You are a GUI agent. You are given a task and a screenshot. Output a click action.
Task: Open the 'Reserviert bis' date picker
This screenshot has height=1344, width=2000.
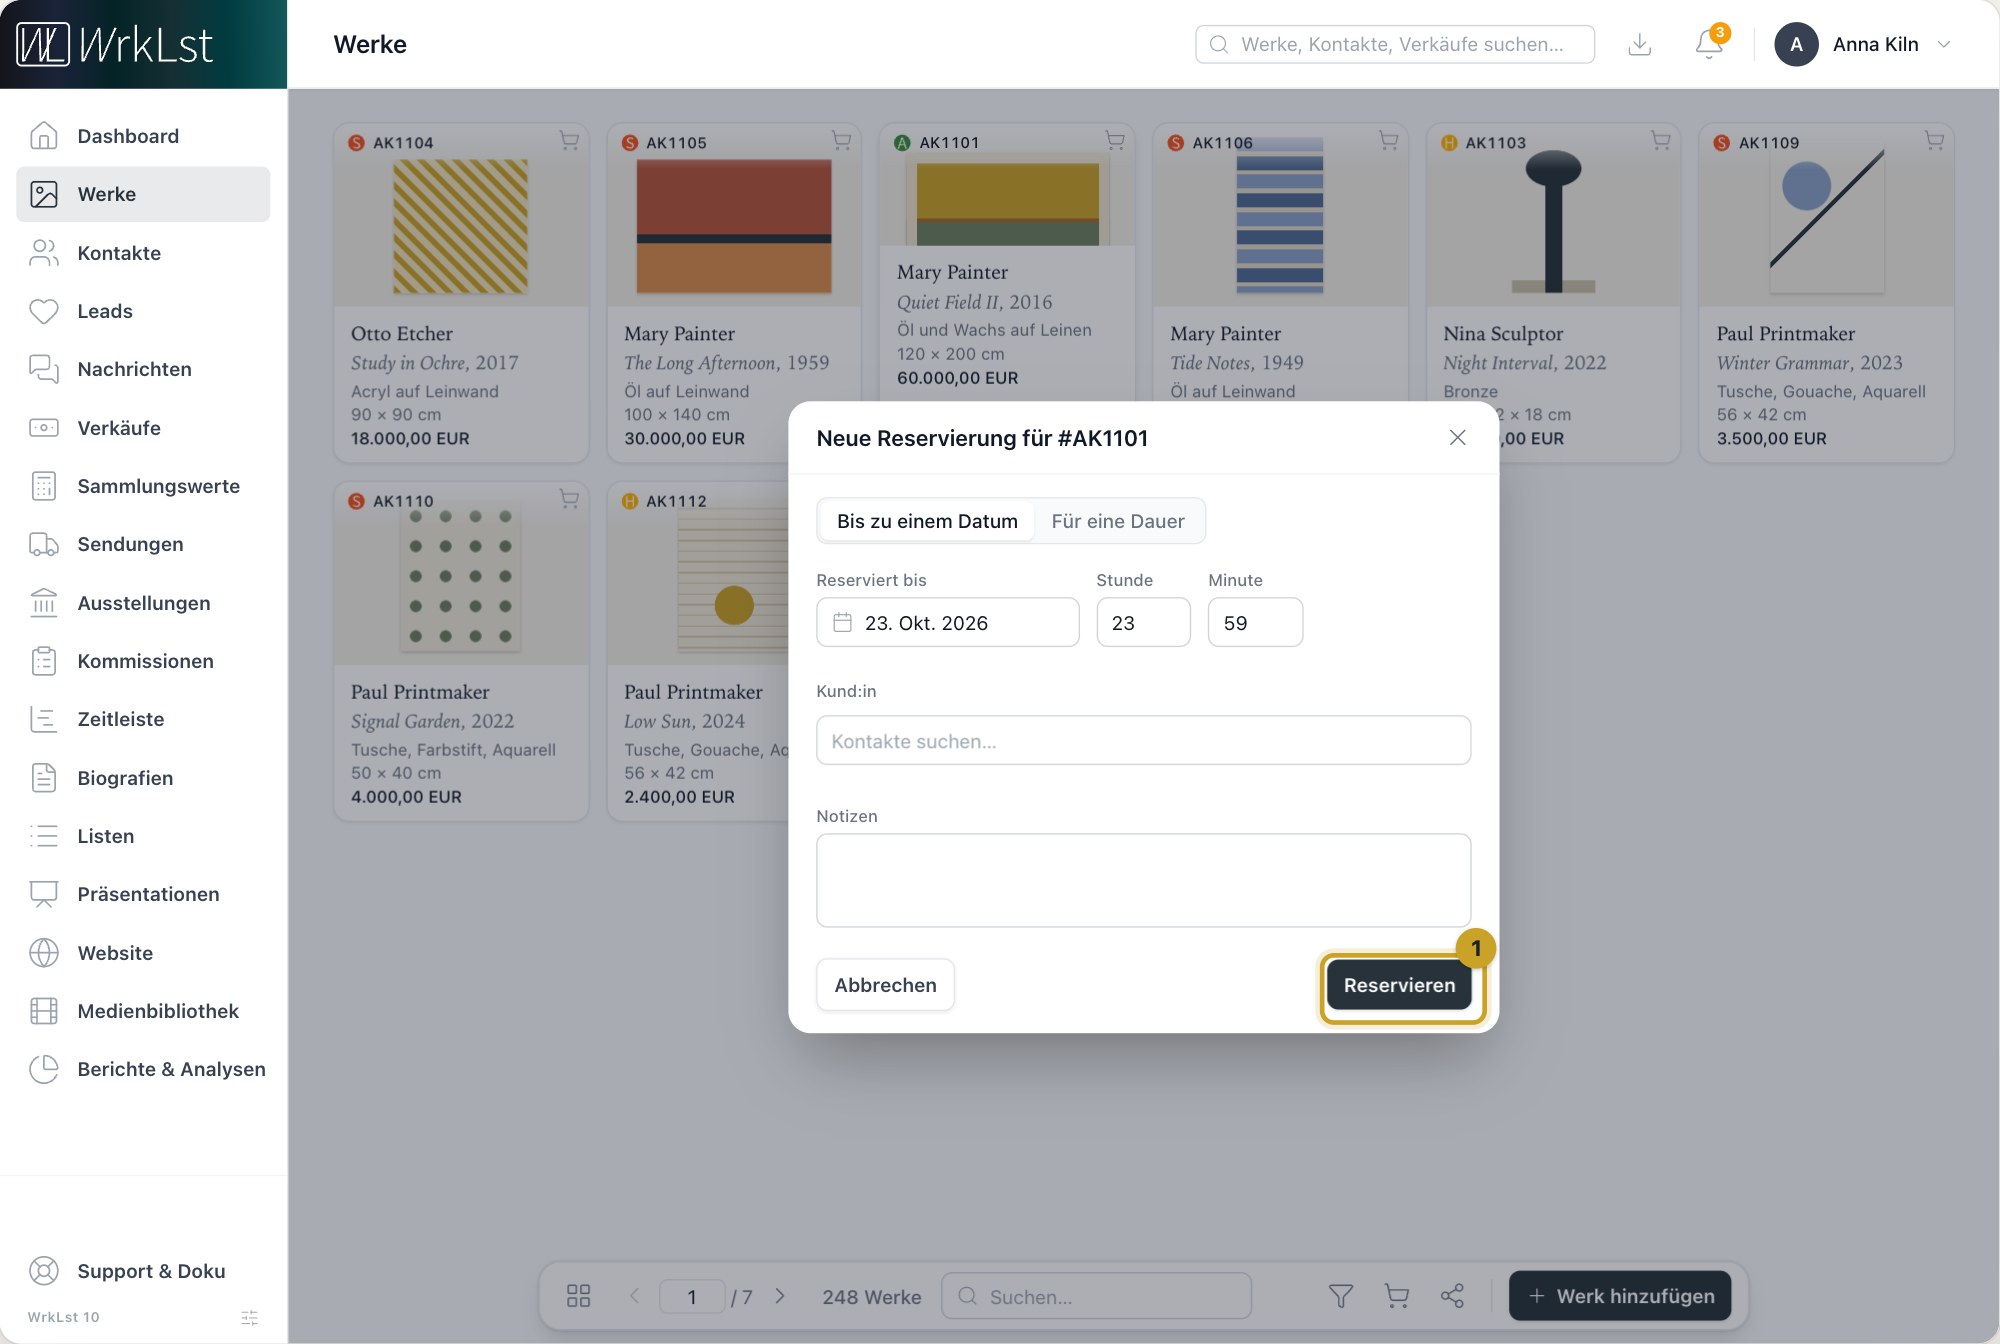click(x=948, y=622)
